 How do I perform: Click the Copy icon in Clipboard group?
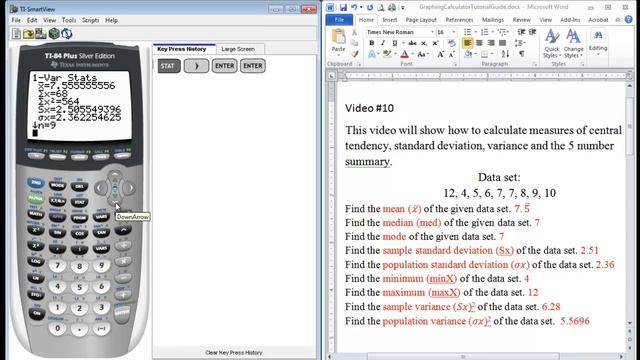coord(354,43)
